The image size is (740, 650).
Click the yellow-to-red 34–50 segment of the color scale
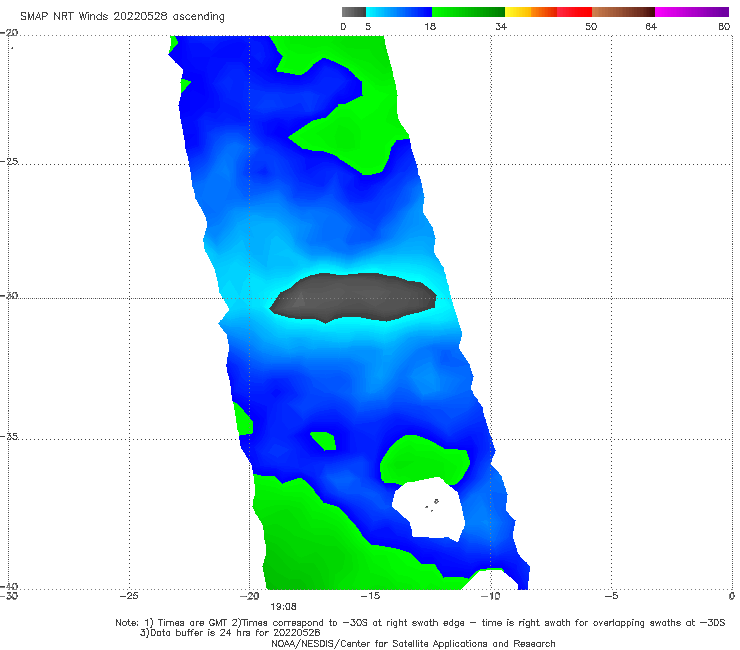click(x=548, y=12)
